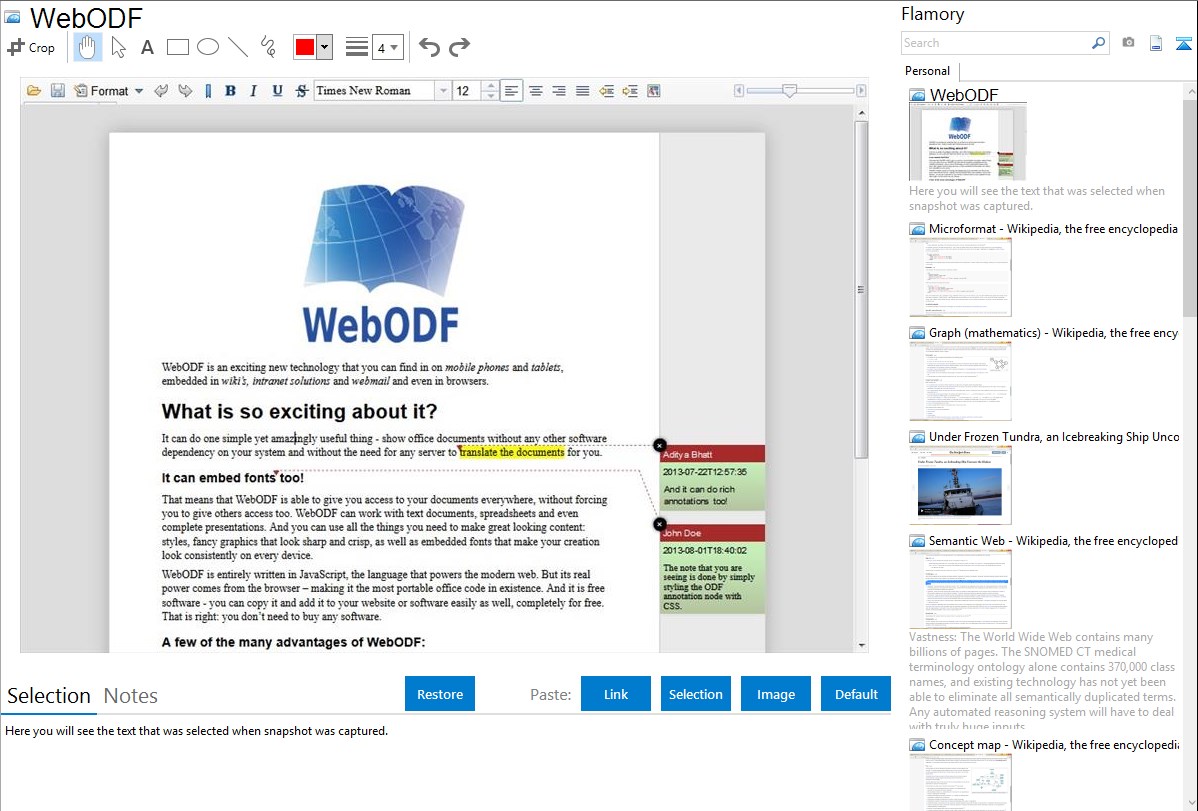Close Aditya Bhatt's annotation
The width and height of the screenshot is (1198, 811).
coord(659,445)
